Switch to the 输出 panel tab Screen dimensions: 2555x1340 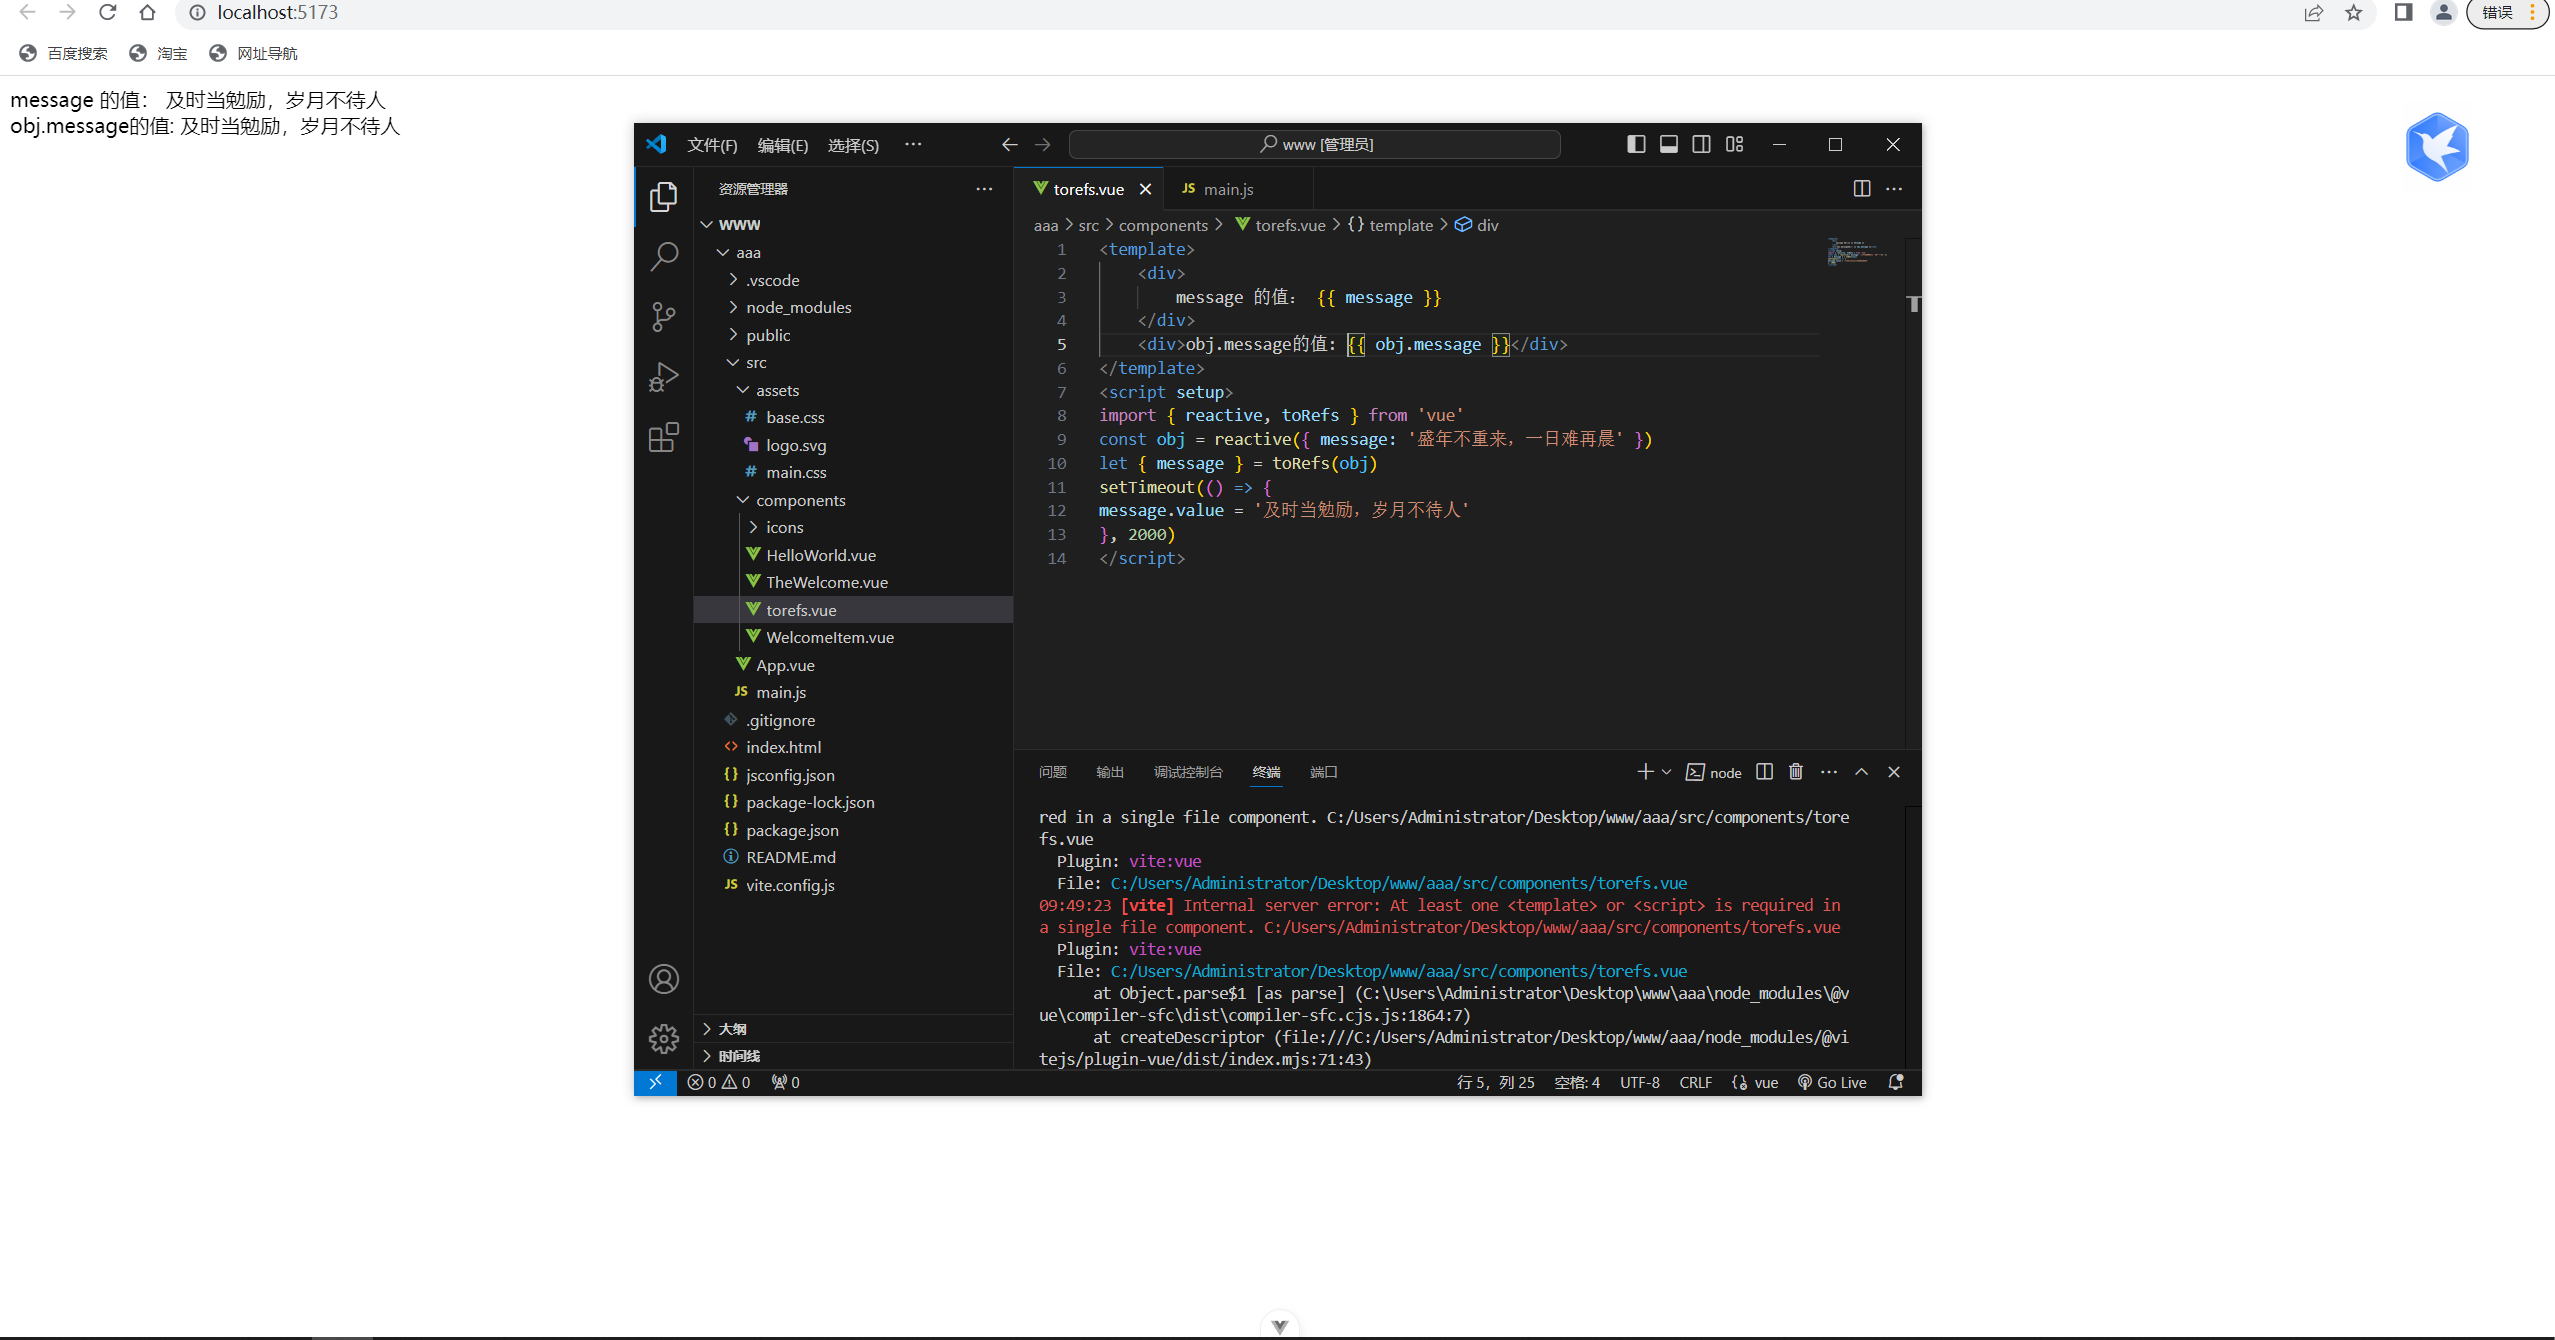click(1110, 772)
